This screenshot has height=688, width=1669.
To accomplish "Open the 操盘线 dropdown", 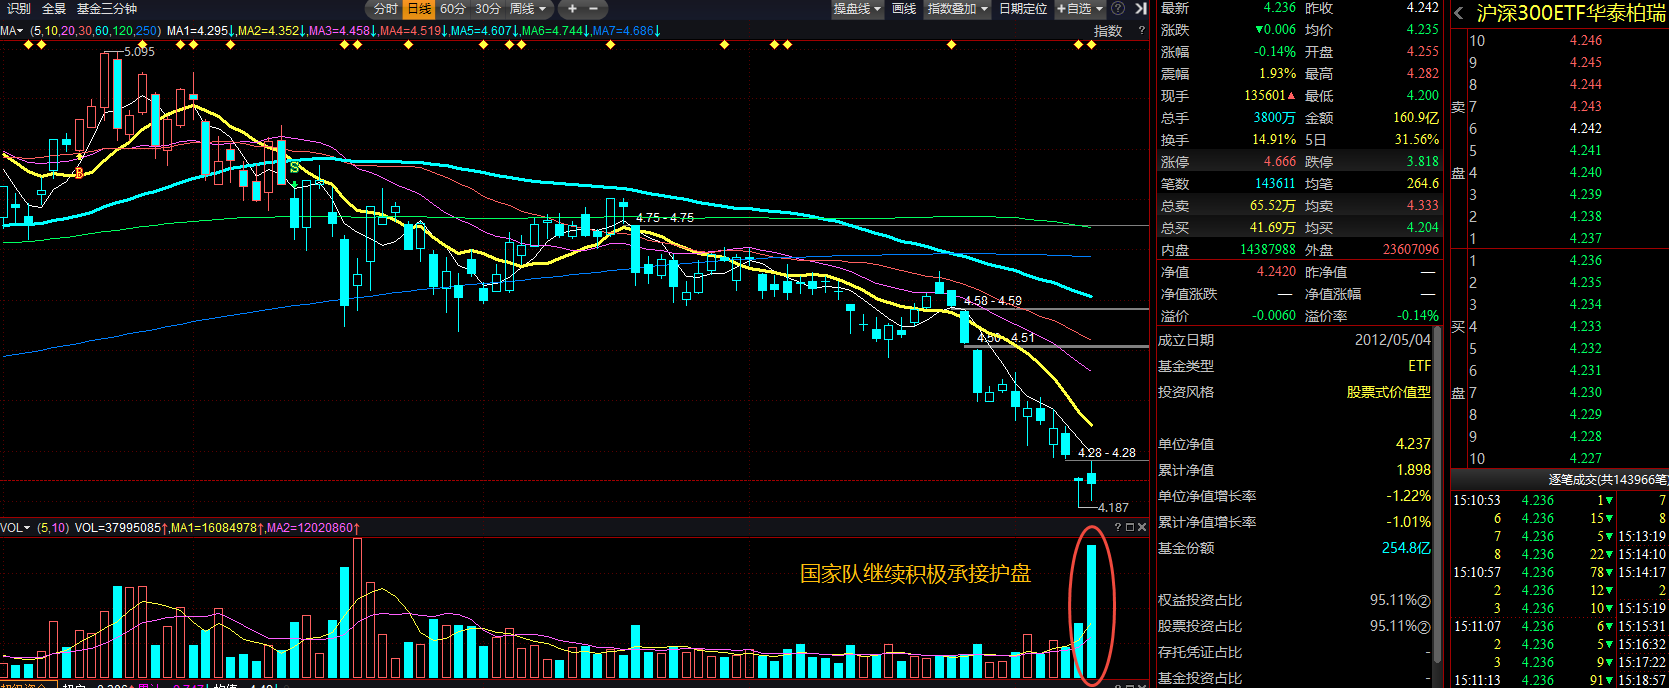I will tap(857, 8).
